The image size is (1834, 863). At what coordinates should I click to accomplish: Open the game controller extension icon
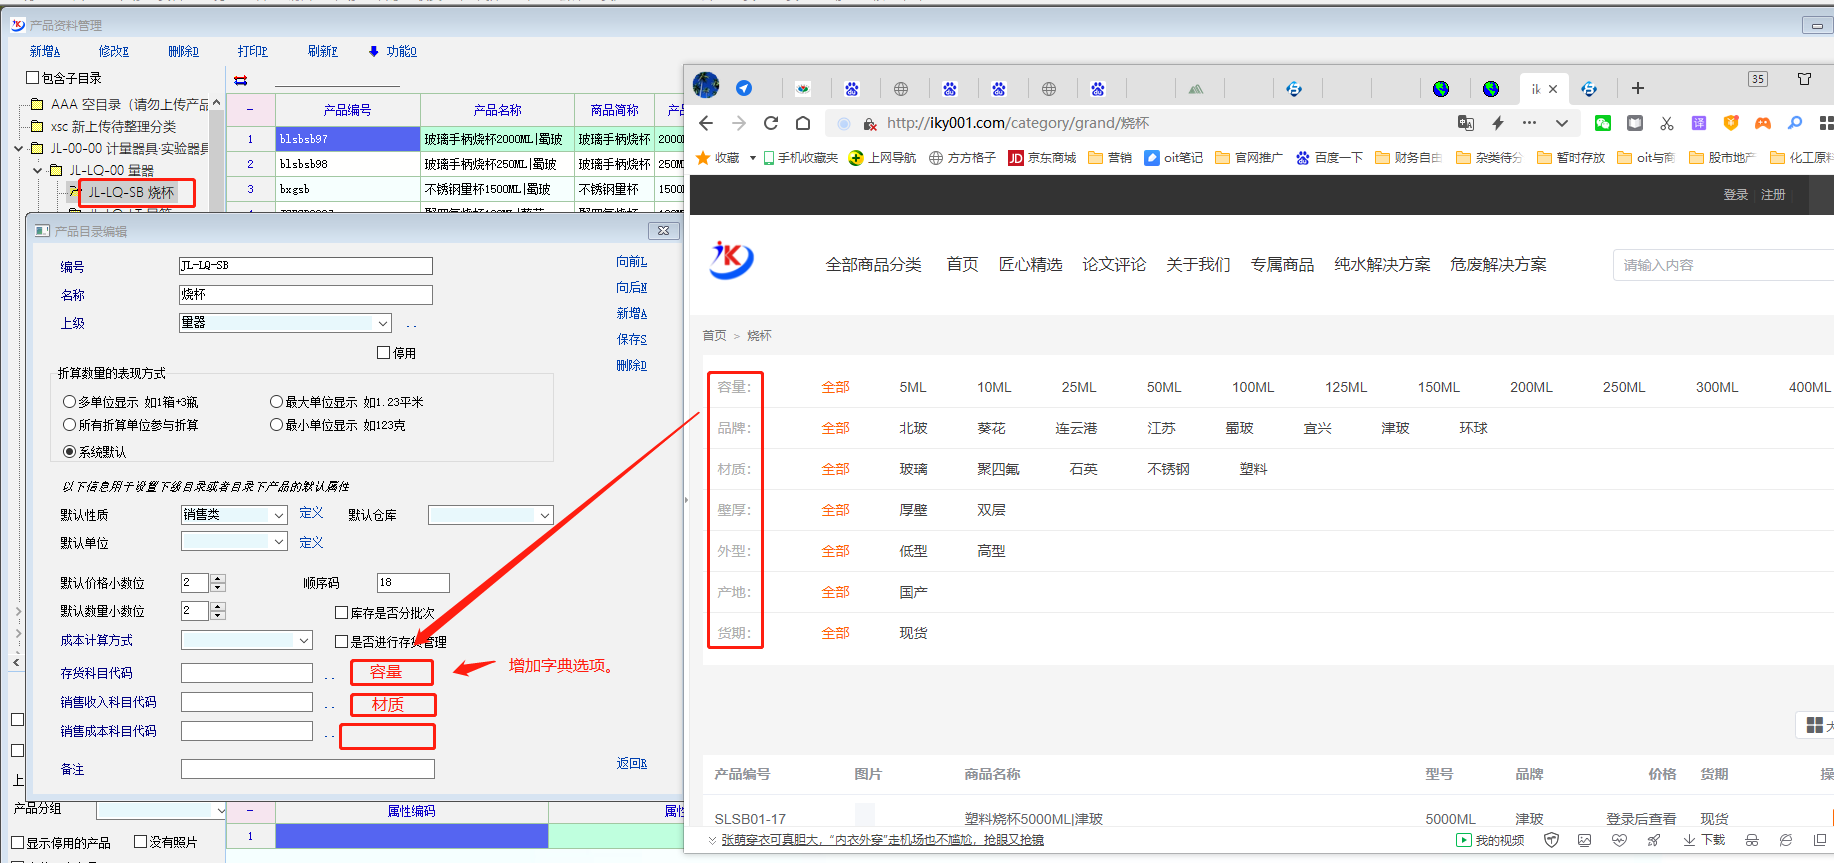[1763, 123]
